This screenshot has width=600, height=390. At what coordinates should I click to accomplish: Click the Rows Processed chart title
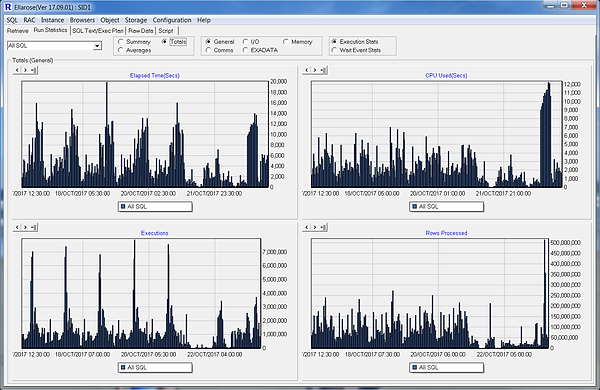pyautogui.click(x=446, y=233)
